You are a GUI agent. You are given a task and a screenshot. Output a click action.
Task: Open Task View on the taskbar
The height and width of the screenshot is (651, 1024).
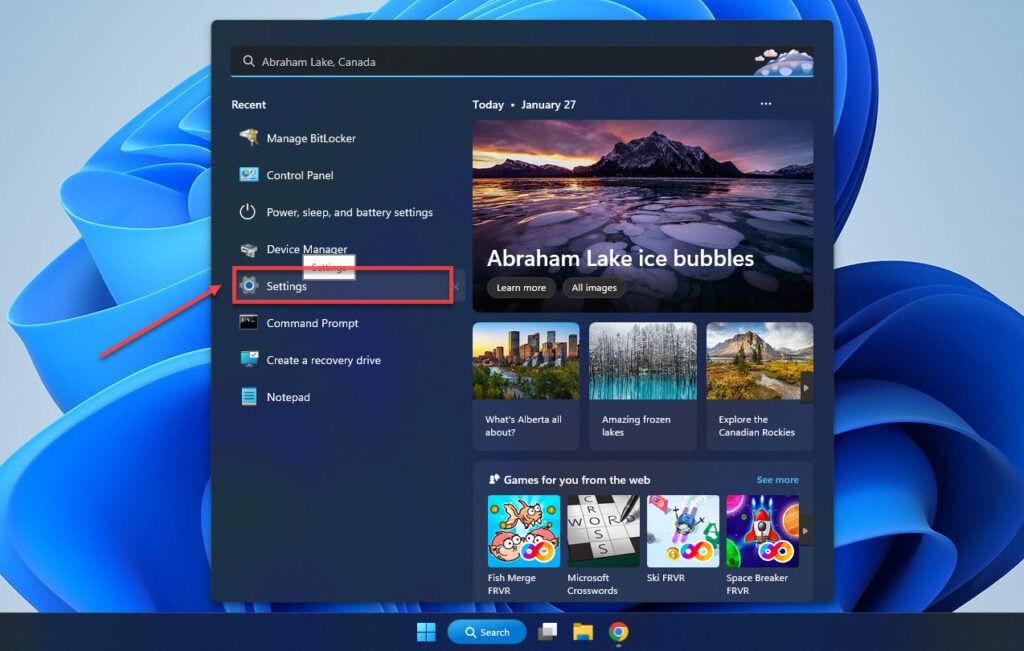pyautogui.click(x=547, y=632)
